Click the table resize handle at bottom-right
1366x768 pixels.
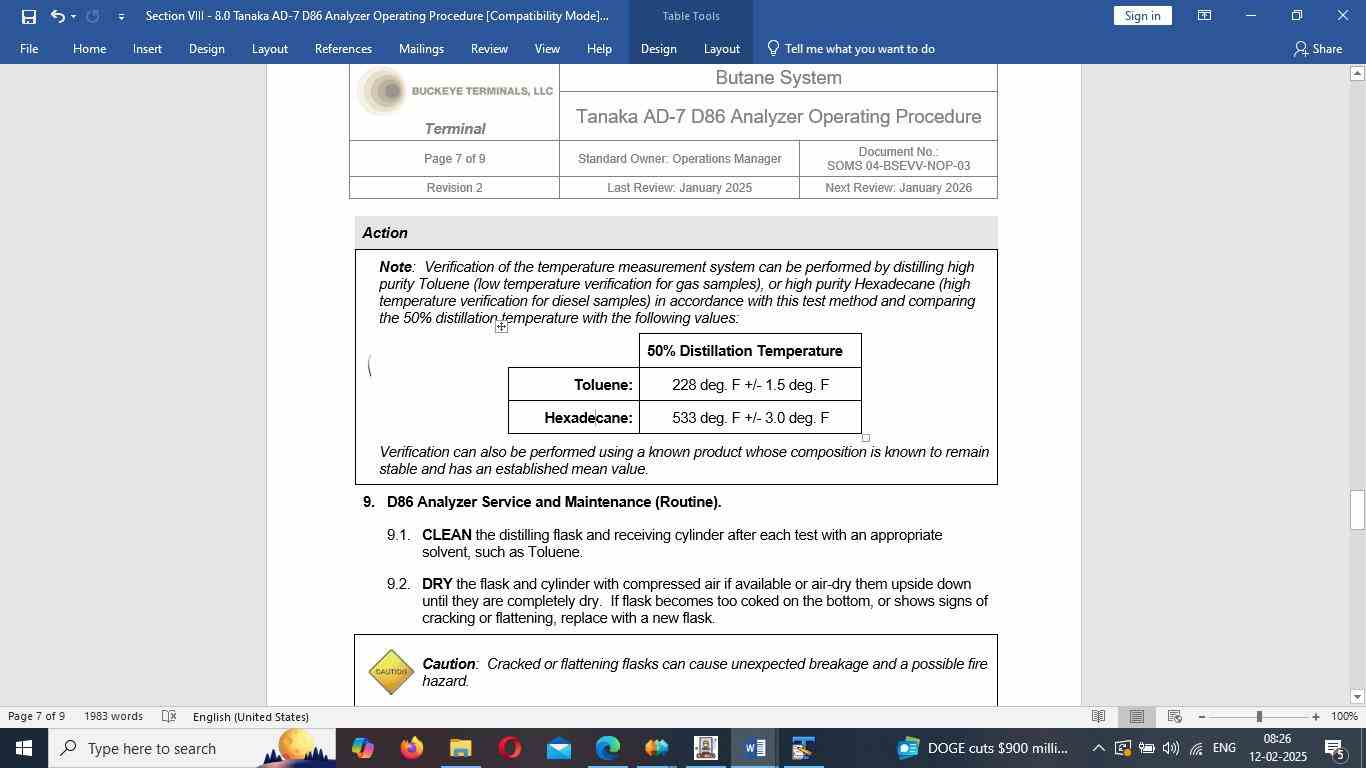(x=866, y=438)
